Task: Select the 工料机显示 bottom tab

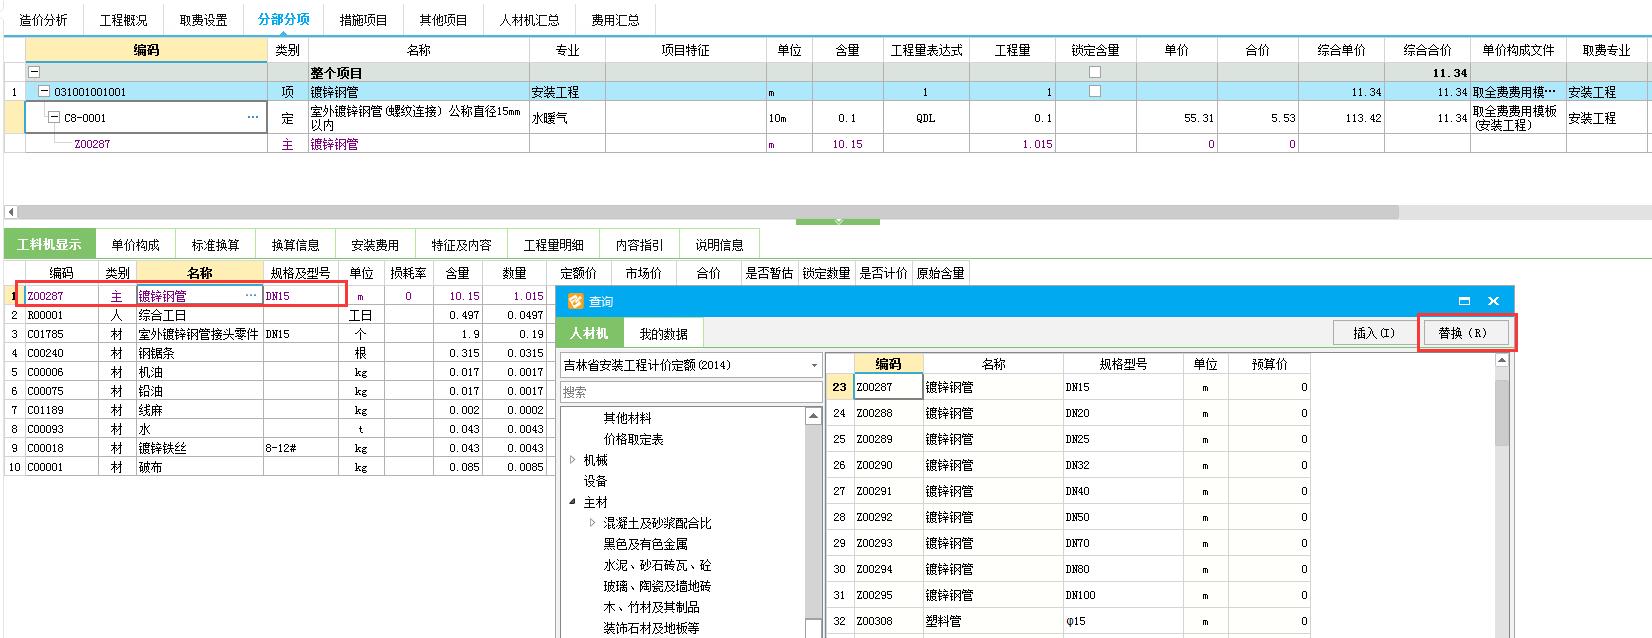Action: [x=50, y=244]
